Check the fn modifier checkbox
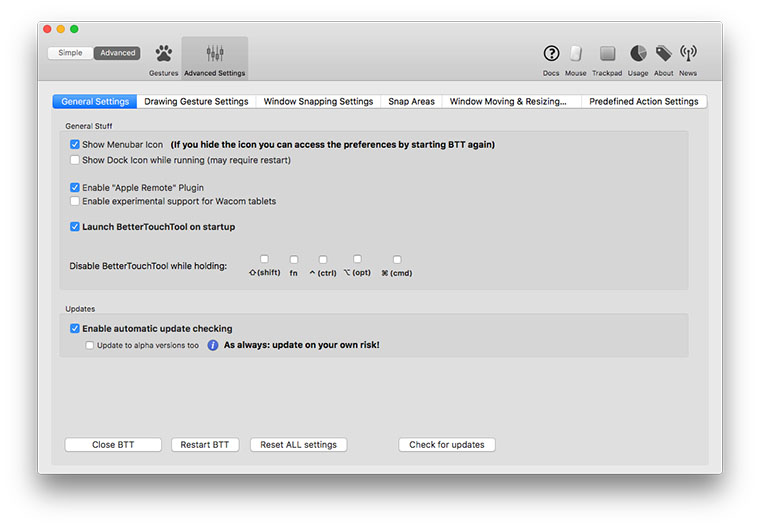 pyautogui.click(x=294, y=259)
